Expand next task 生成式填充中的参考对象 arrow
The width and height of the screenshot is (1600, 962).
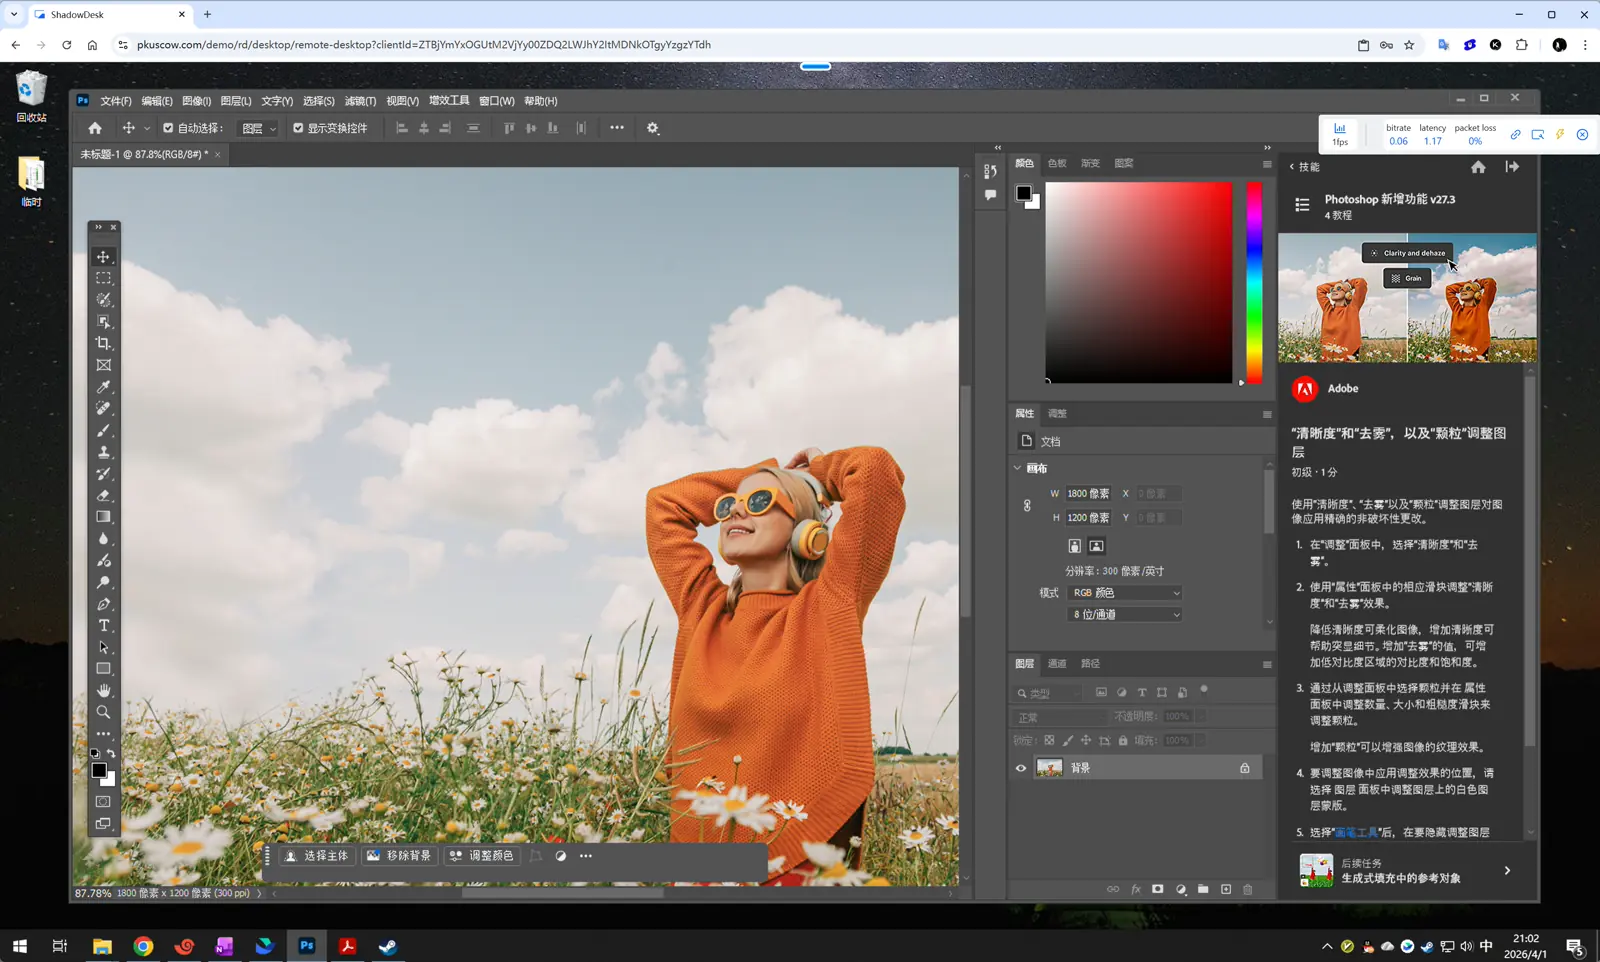(1507, 871)
